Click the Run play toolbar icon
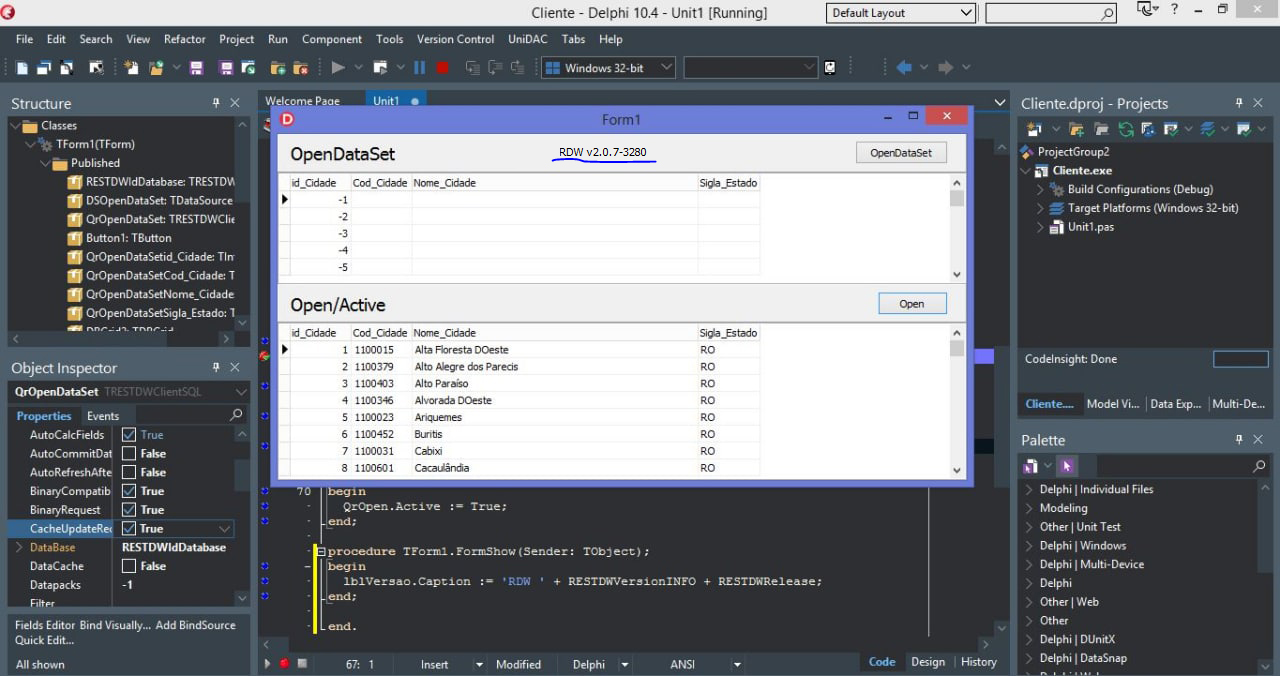Viewport: 1280px width, 676px height. (338, 67)
